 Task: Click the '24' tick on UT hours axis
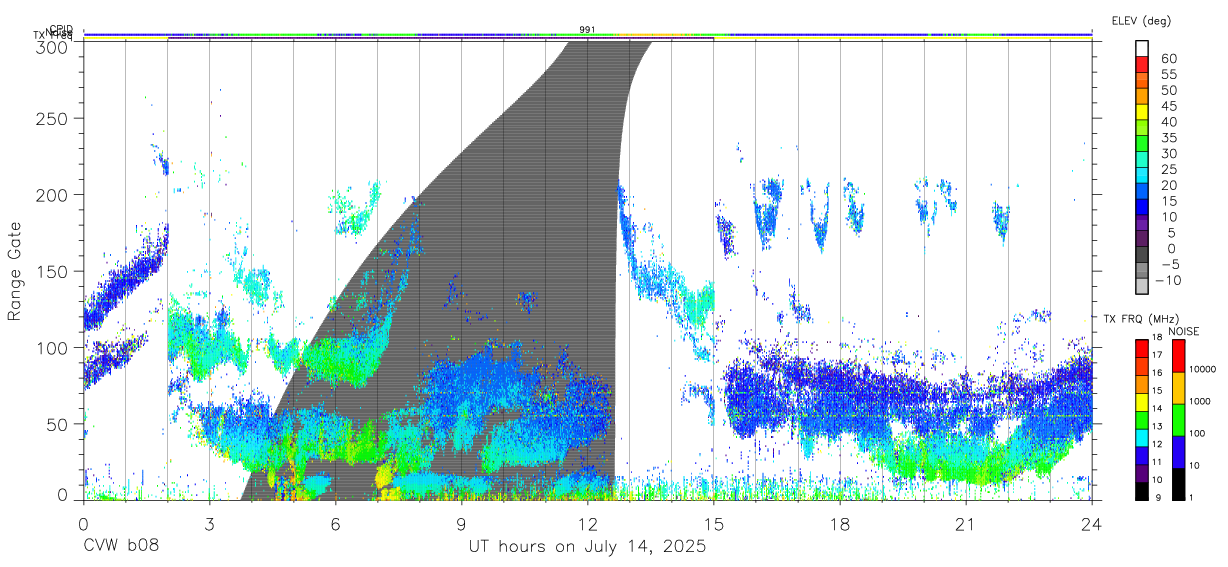point(1092,525)
